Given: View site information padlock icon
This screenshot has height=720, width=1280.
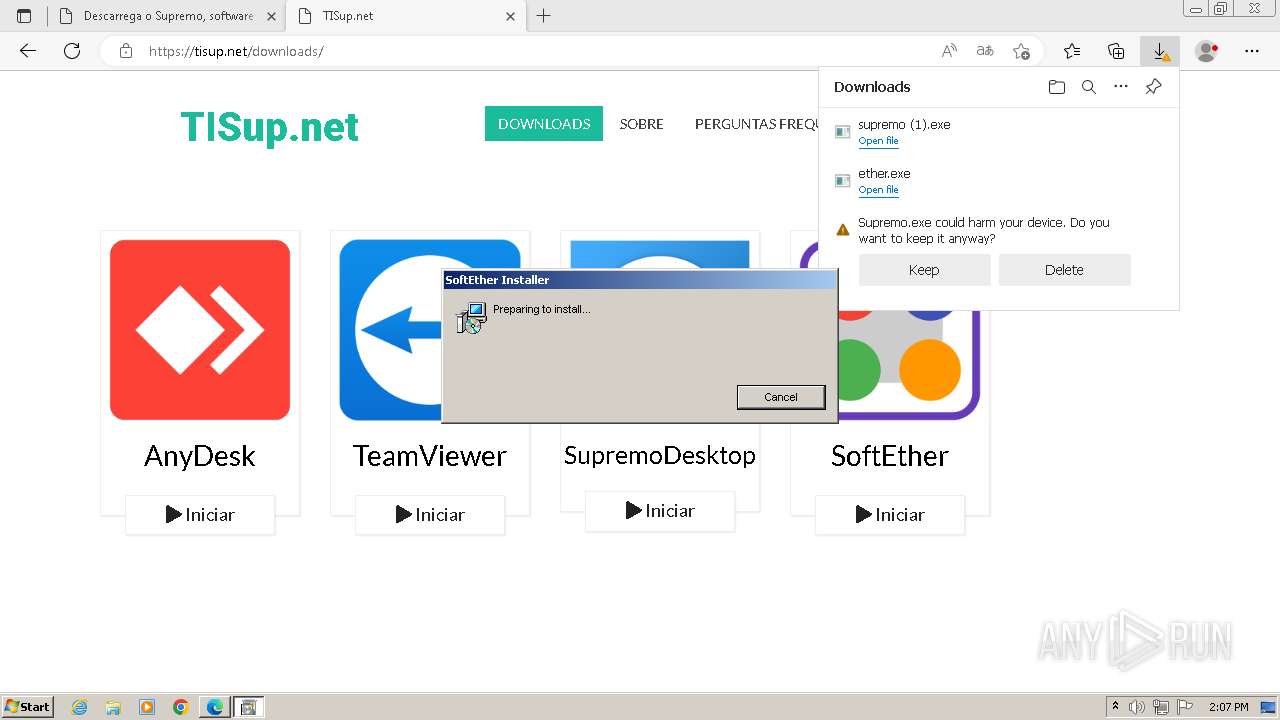Looking at the screenshot, I should 126,51.
